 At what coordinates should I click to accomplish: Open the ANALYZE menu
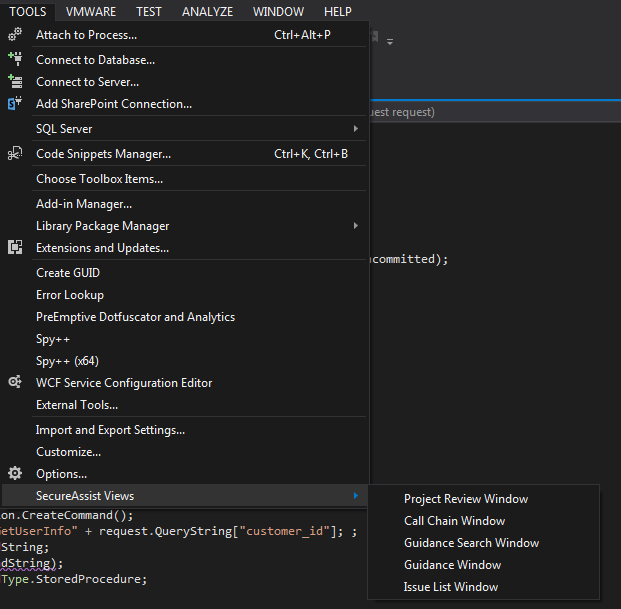(x=208, y=11)
